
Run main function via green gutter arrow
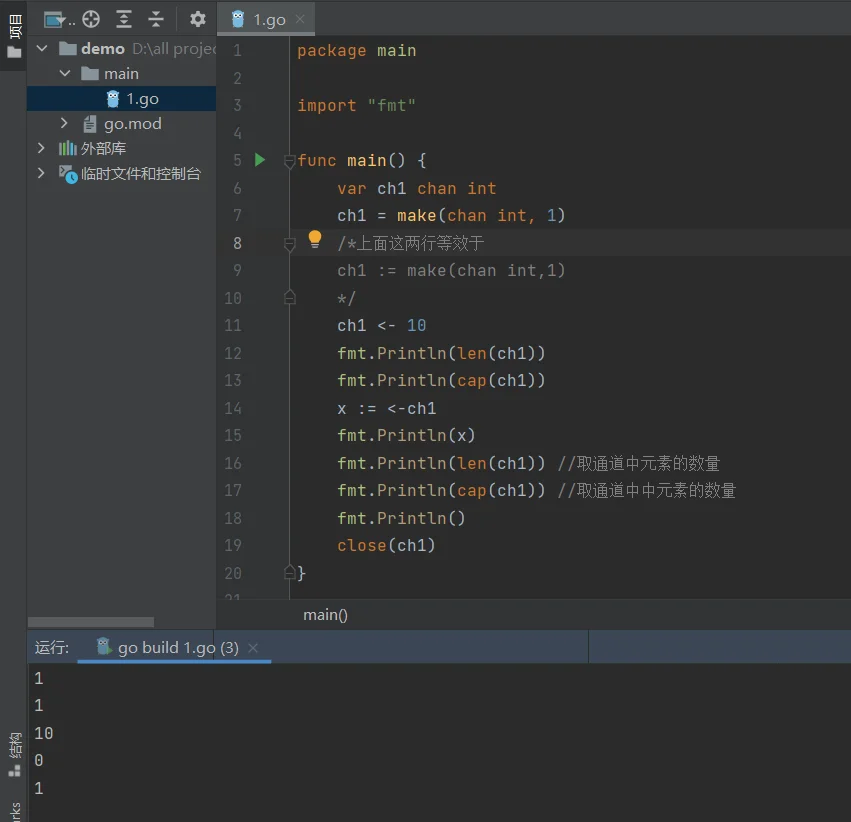click(260, 160)
